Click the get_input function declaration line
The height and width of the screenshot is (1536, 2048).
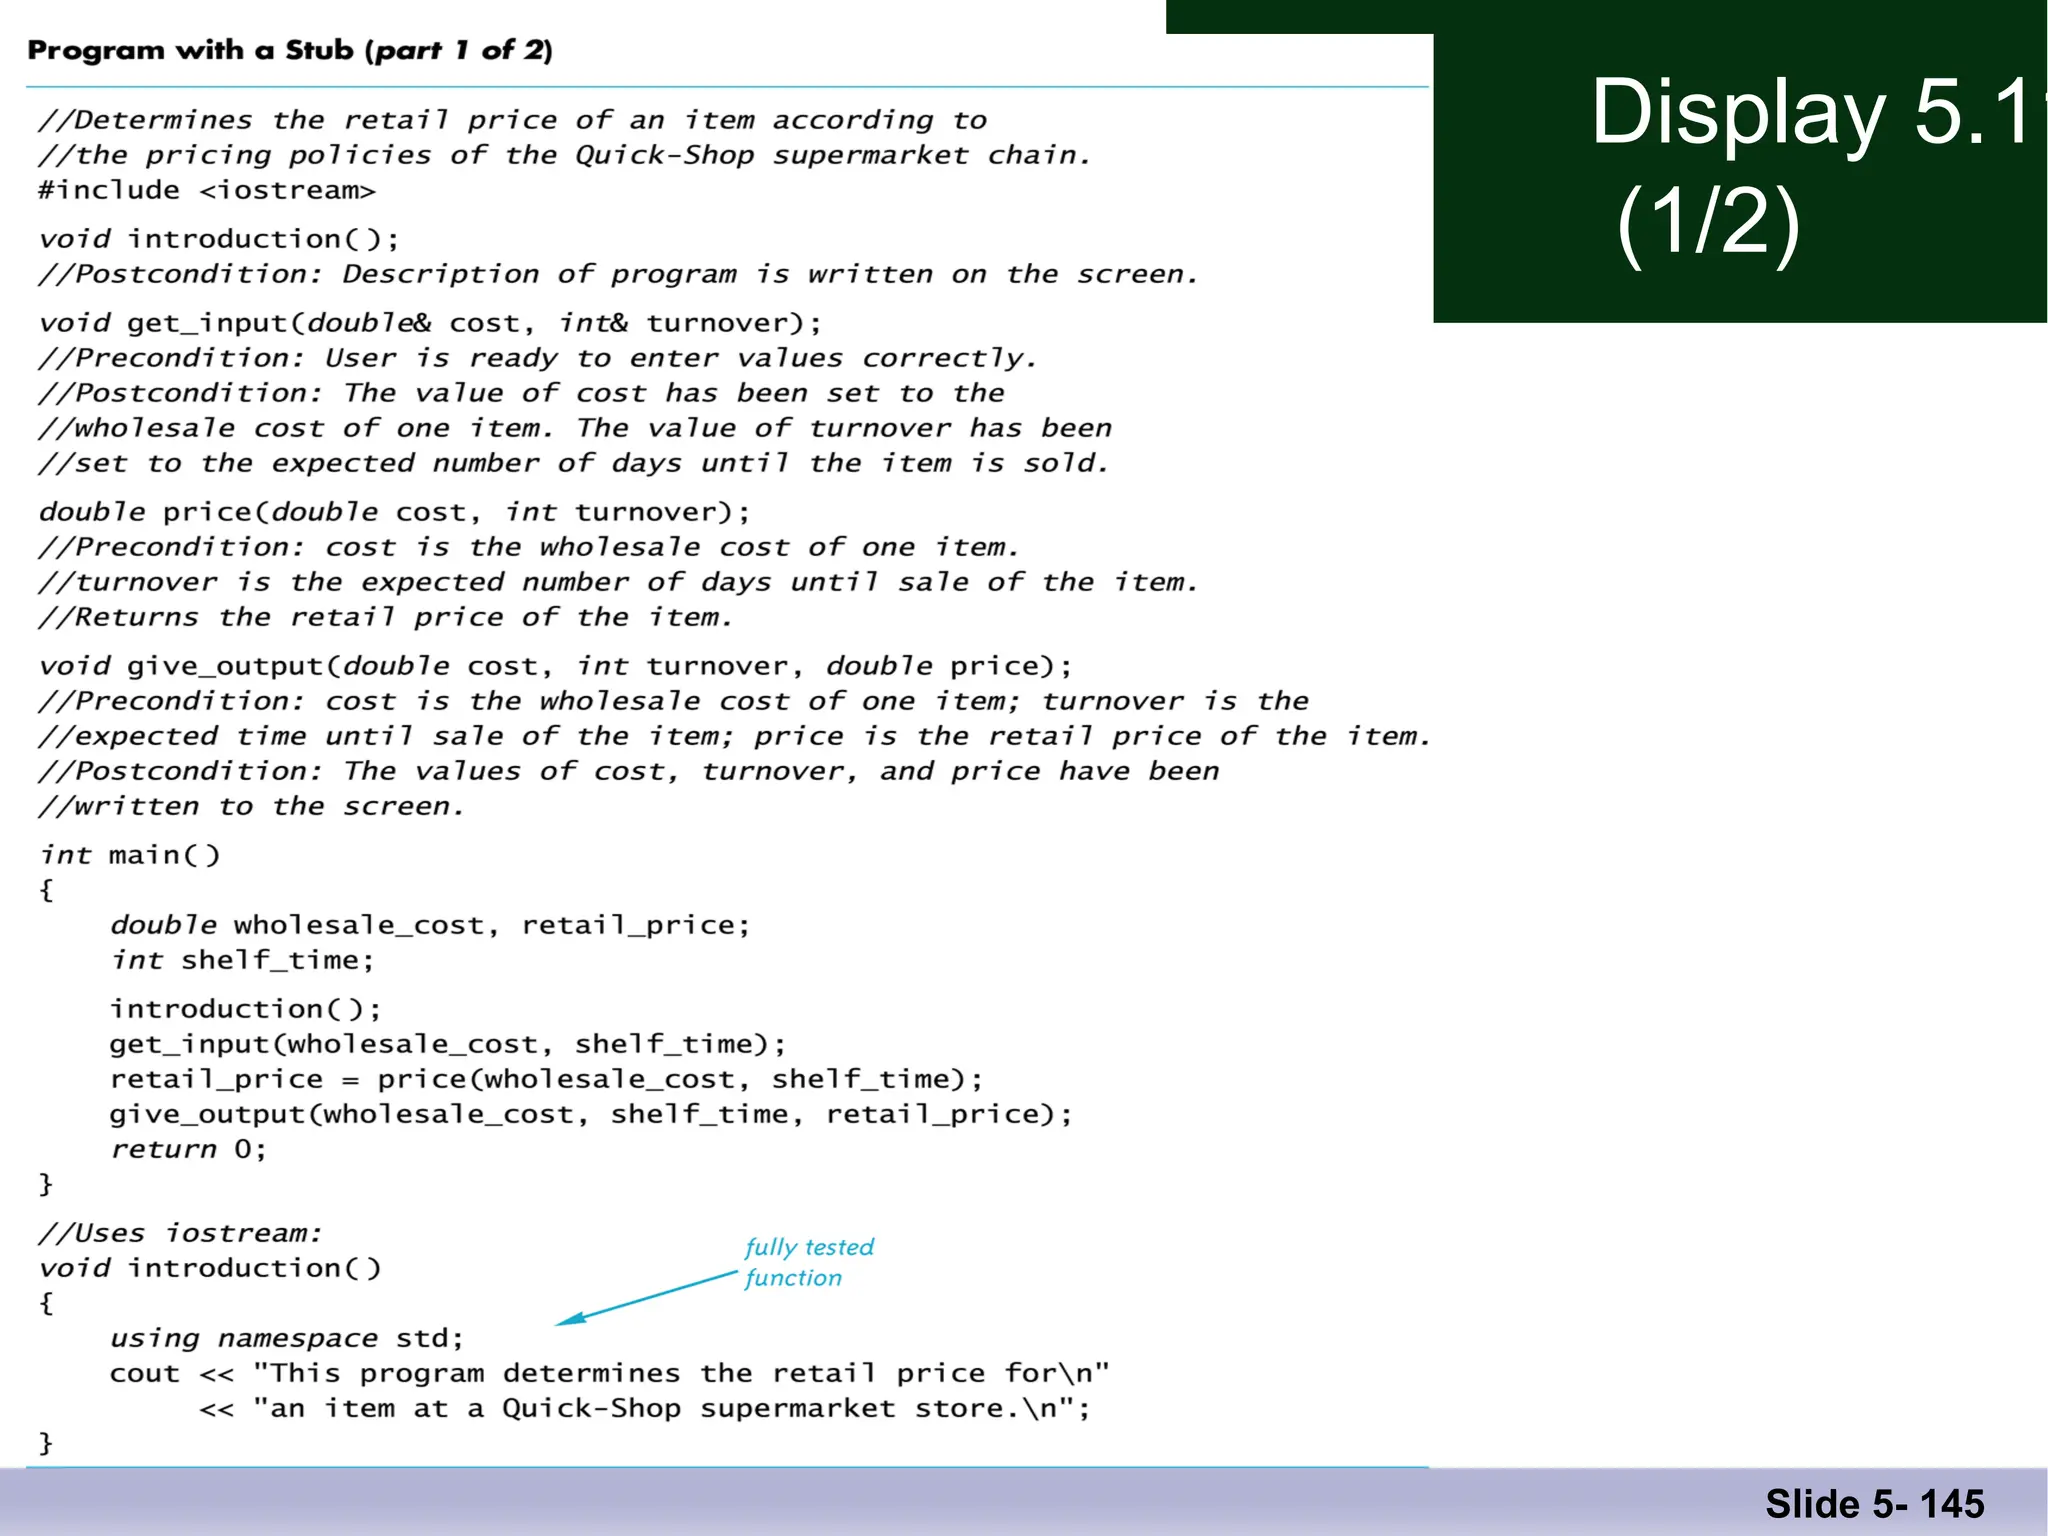point(430,323)
